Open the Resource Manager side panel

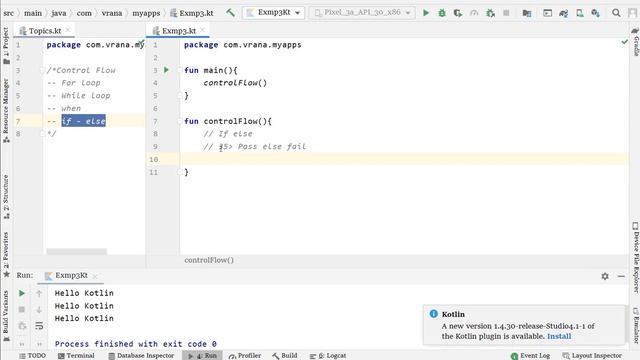tap(6, 110)
